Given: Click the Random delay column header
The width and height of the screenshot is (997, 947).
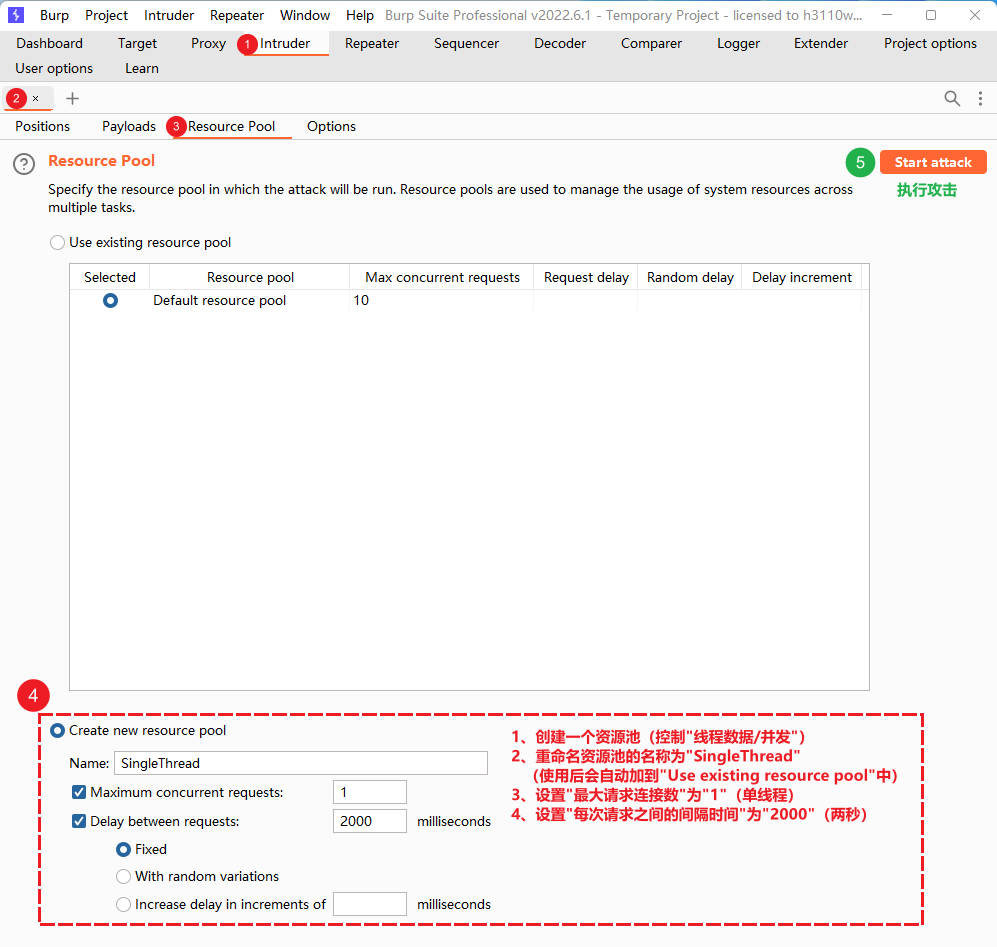Looking at the screenshot, I should point(690,277).
